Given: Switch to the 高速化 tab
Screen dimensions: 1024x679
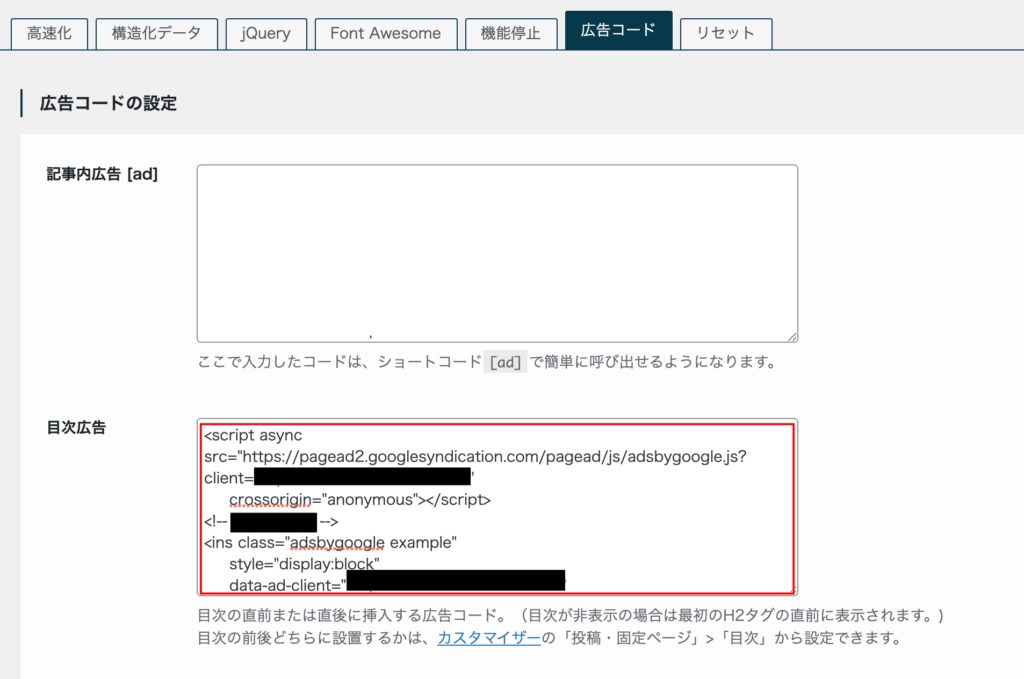Looking at the screenshot, I should tap(49, 33).
